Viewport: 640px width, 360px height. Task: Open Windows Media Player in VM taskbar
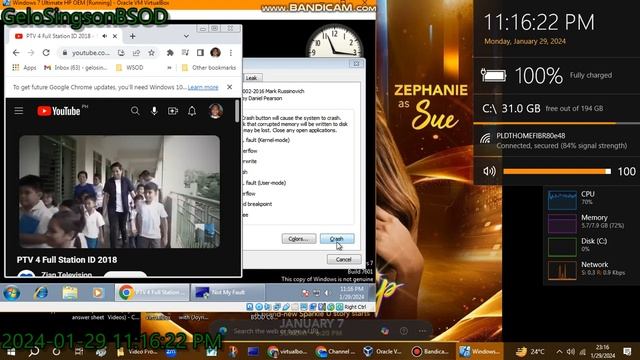click(98, 293)
